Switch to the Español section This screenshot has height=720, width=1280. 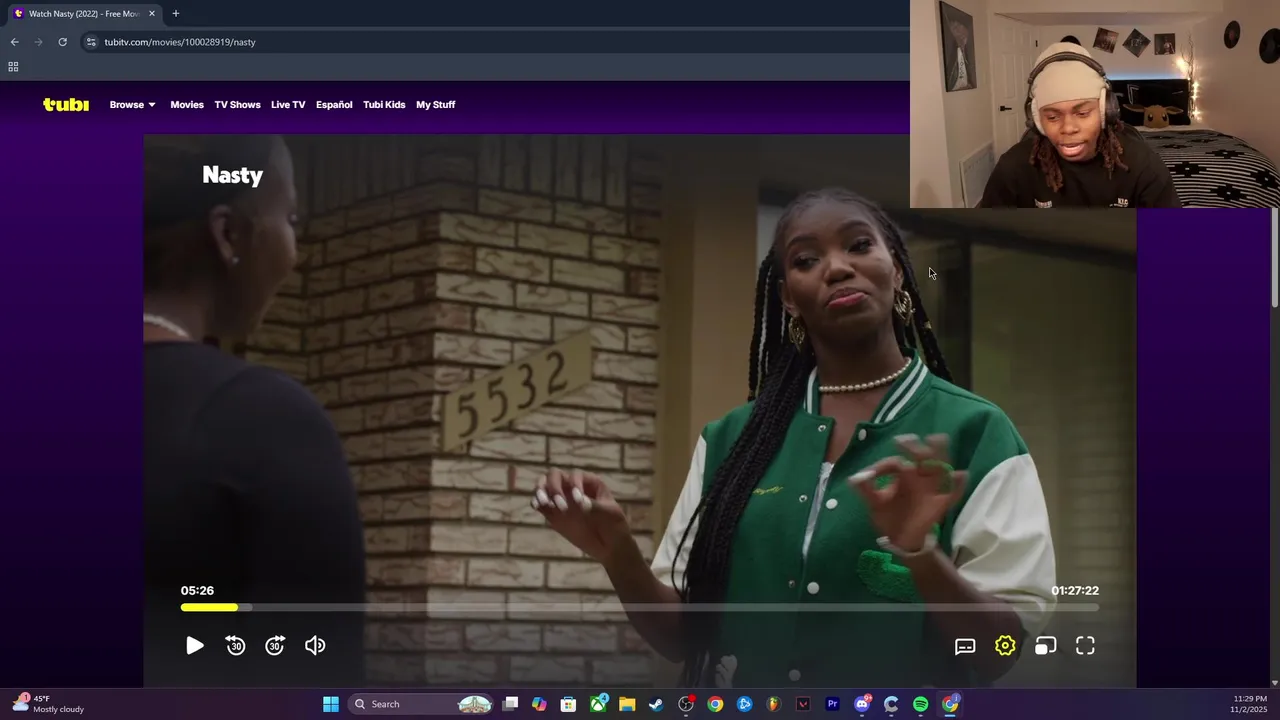click(x=334, y=104)
